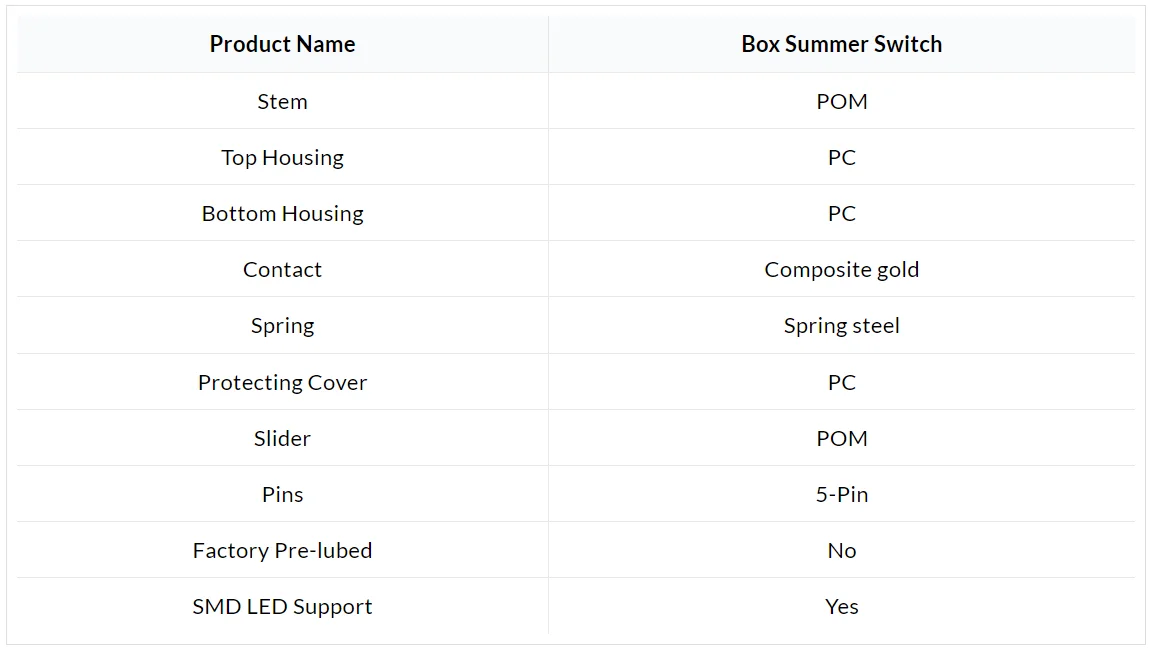Viewport: 1152px width, 652px height.
Task: Click the PC value beside Bottom Housing
Action: (x=841, y=213)
